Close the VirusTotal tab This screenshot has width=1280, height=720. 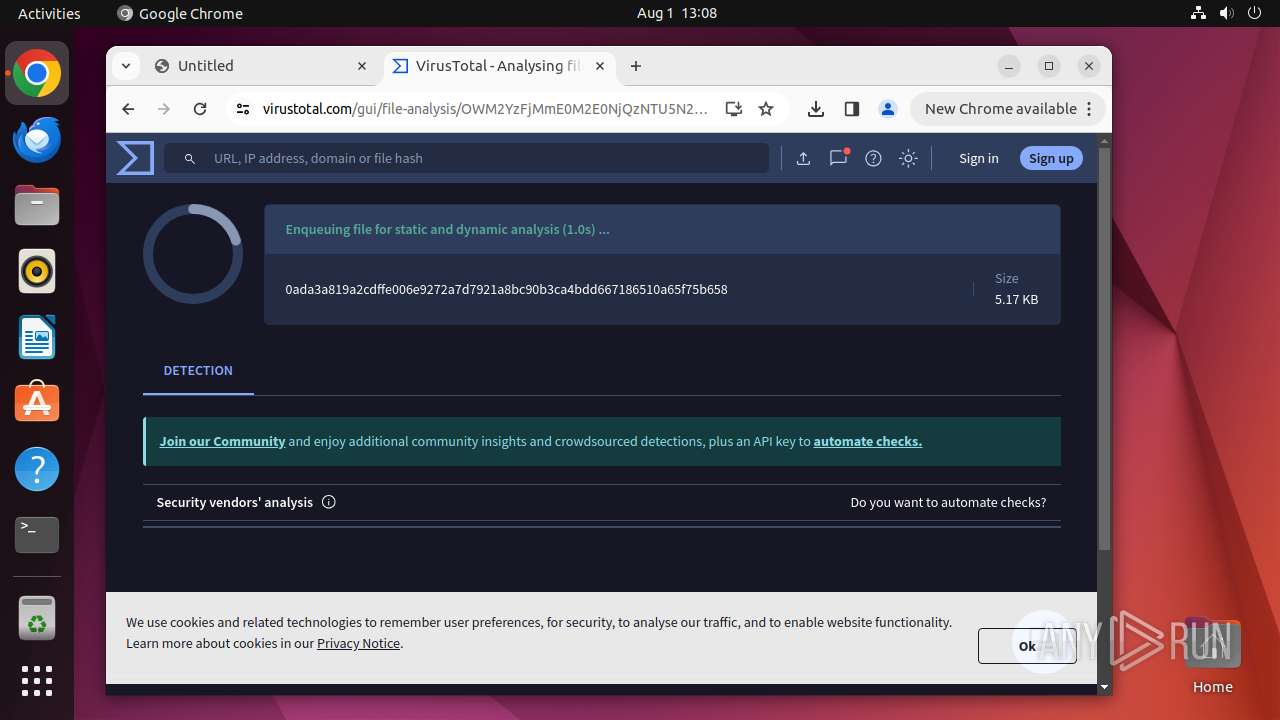tap(600, 66)
